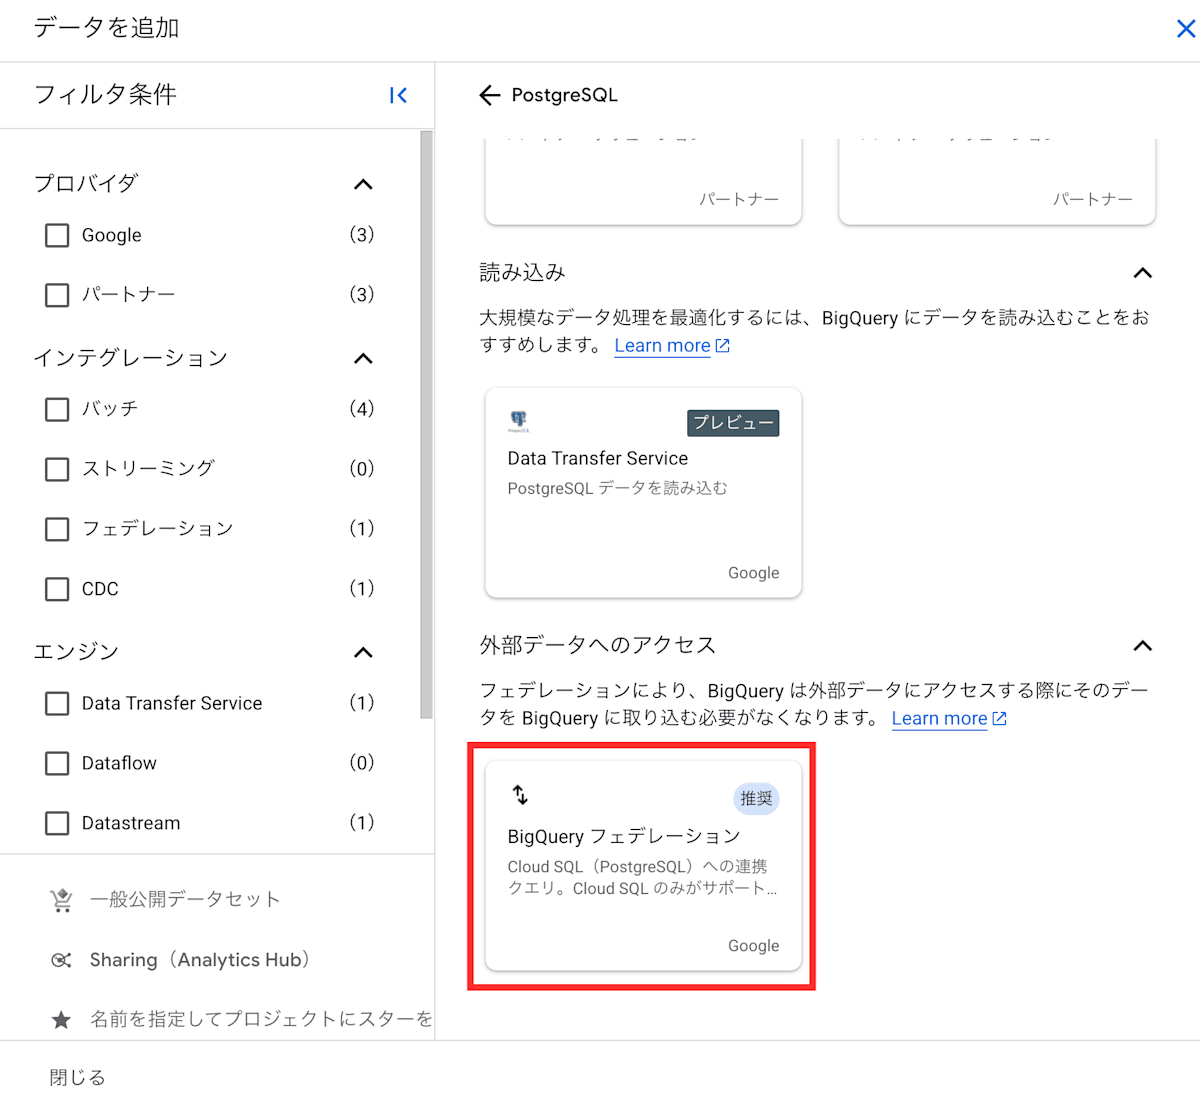This screenshot has width=1200, height=1101.
Task: Click the filter panel vertical scrollbar
Action: pos(426,425)
